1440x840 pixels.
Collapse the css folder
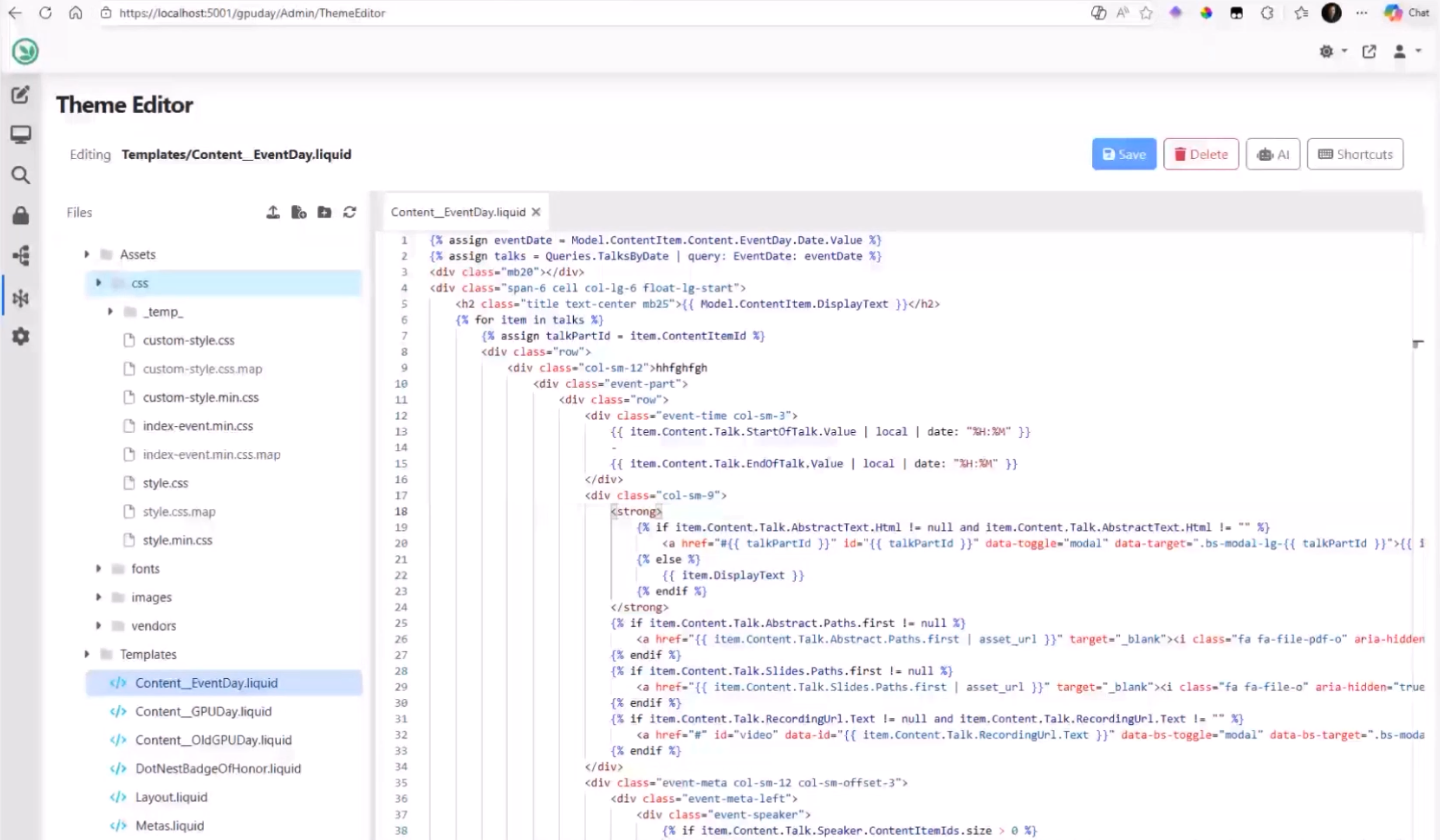(99, 283)
